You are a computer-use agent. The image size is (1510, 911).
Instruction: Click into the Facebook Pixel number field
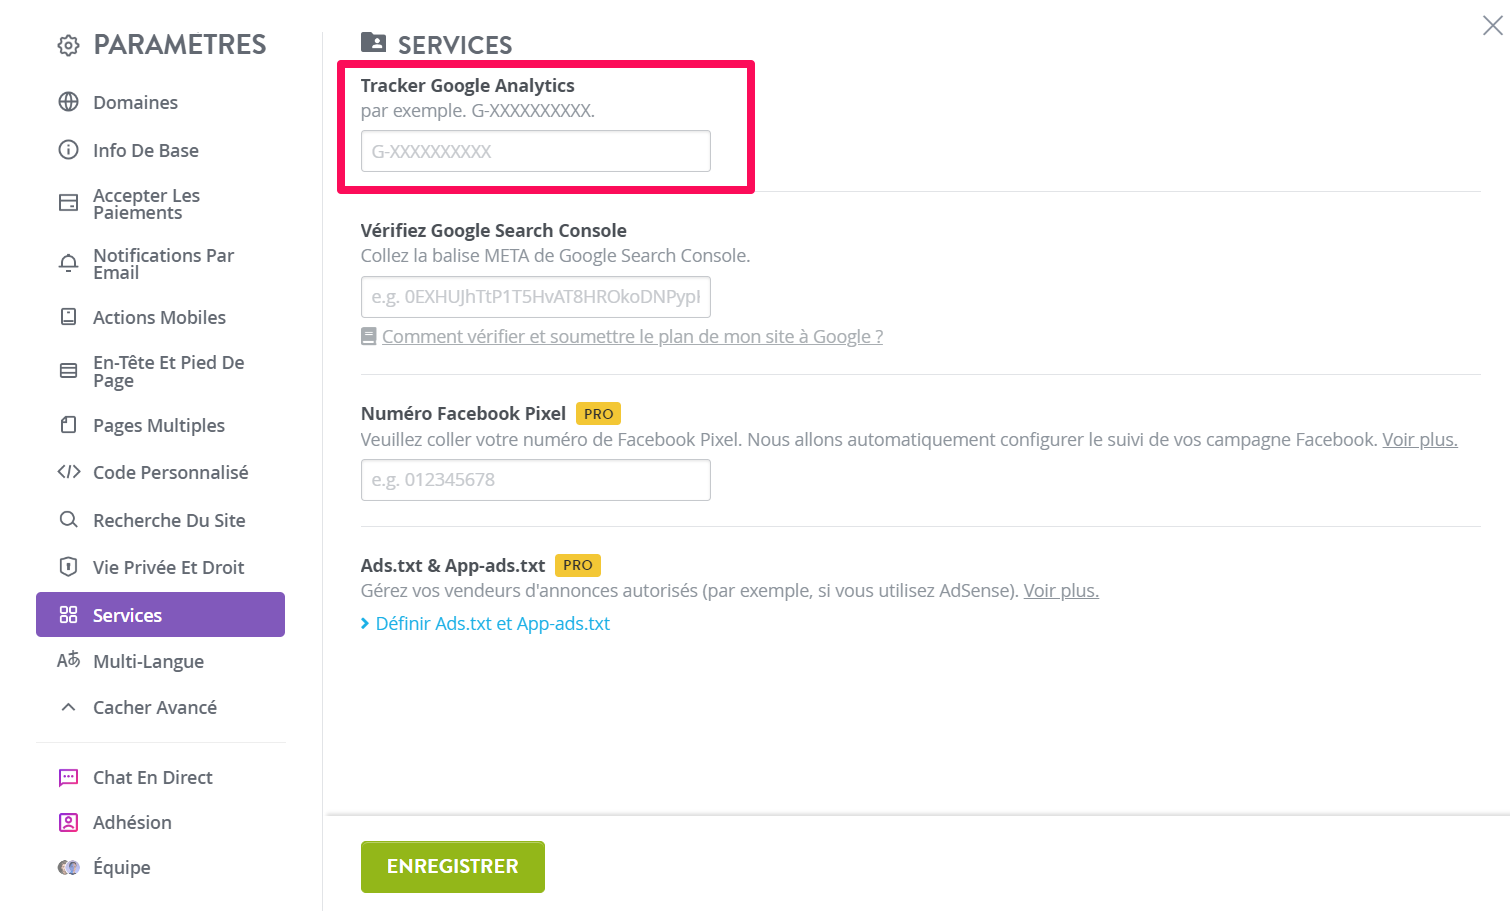tap(536, 480)
